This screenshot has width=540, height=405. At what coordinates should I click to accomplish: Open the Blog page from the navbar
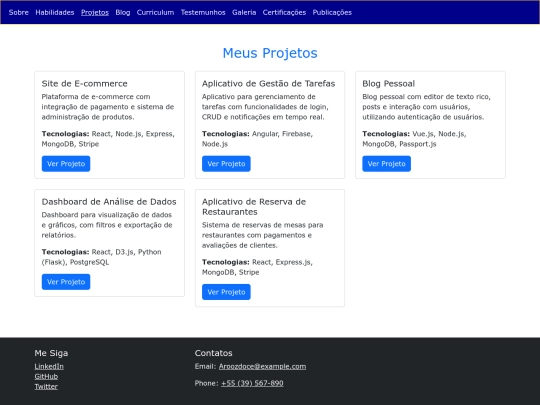point(123,12)
